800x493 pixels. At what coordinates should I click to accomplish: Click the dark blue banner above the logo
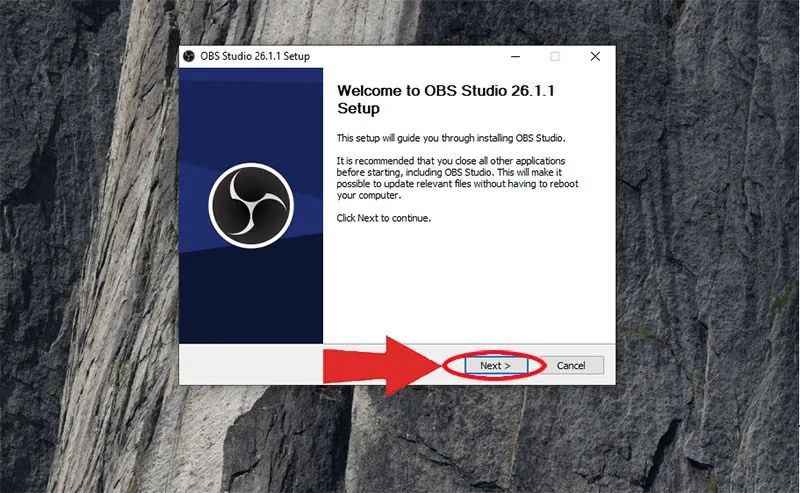click(x=250, y=110)
